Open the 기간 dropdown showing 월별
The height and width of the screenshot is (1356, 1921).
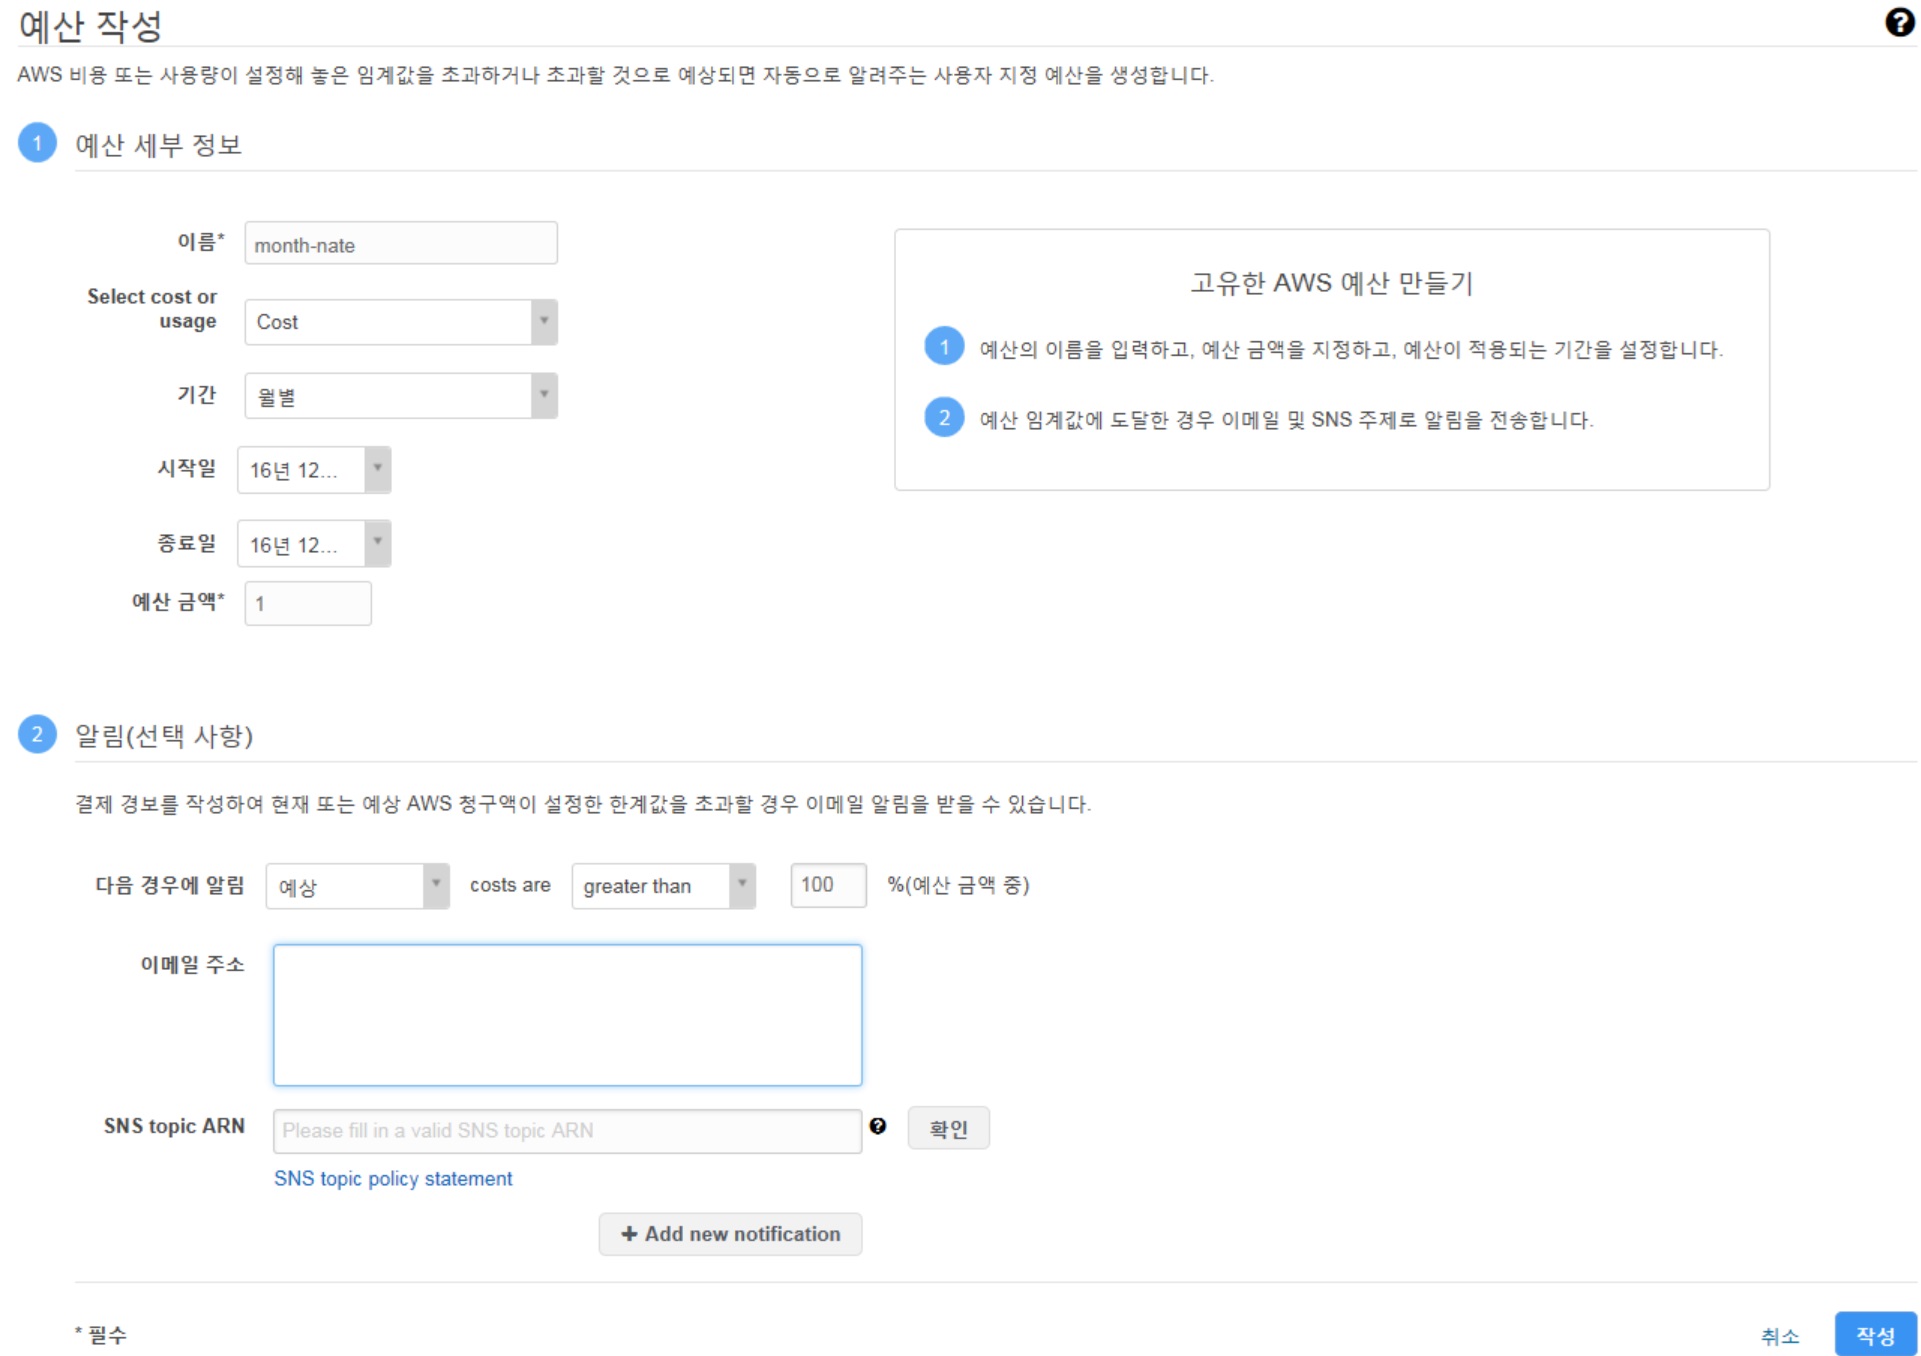[x=401, y=396]
